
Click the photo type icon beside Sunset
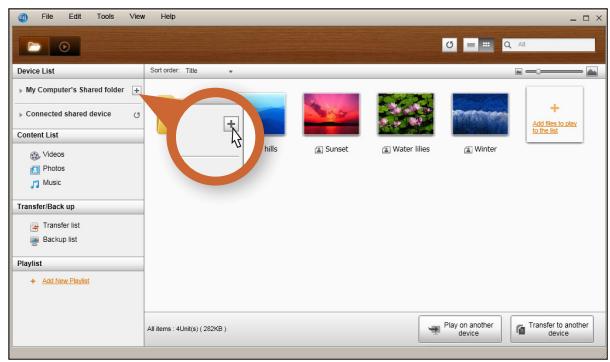(x=319, y=150)
